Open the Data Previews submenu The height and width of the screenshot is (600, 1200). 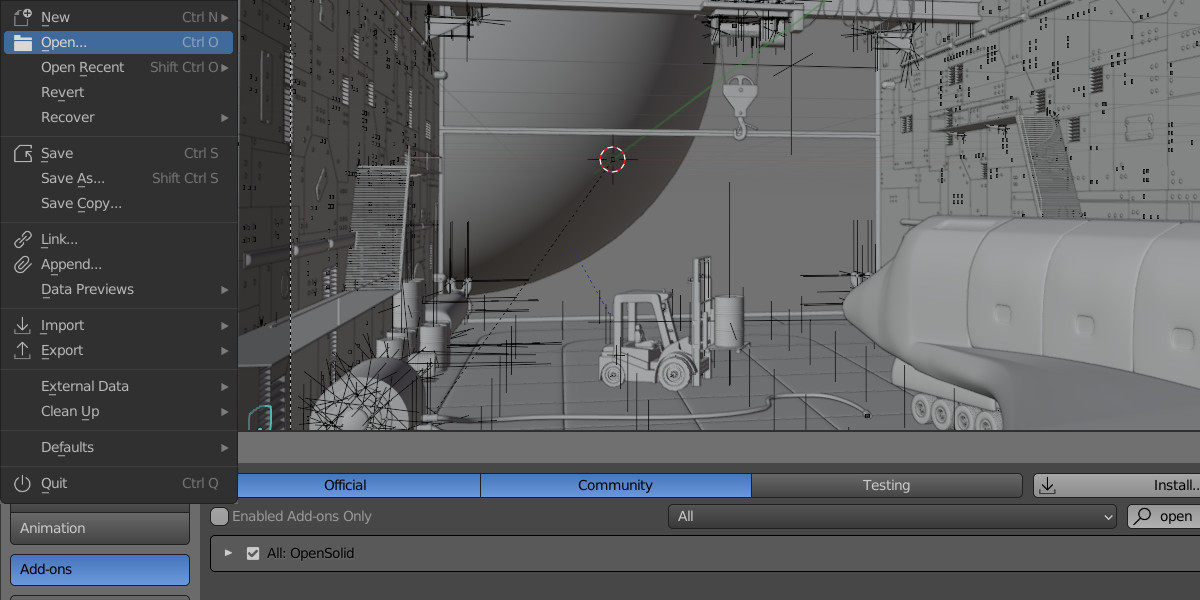pyautogui.click(x=119, y=289)
